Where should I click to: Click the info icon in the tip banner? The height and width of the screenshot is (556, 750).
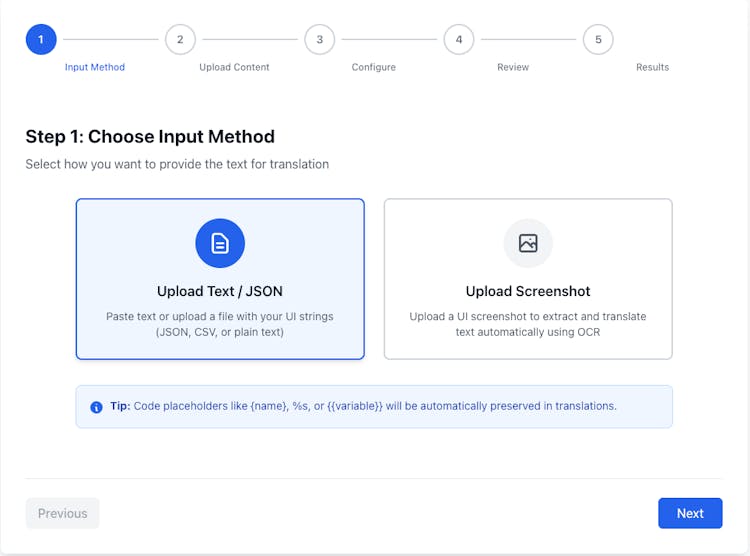click(x=96, y=407)
